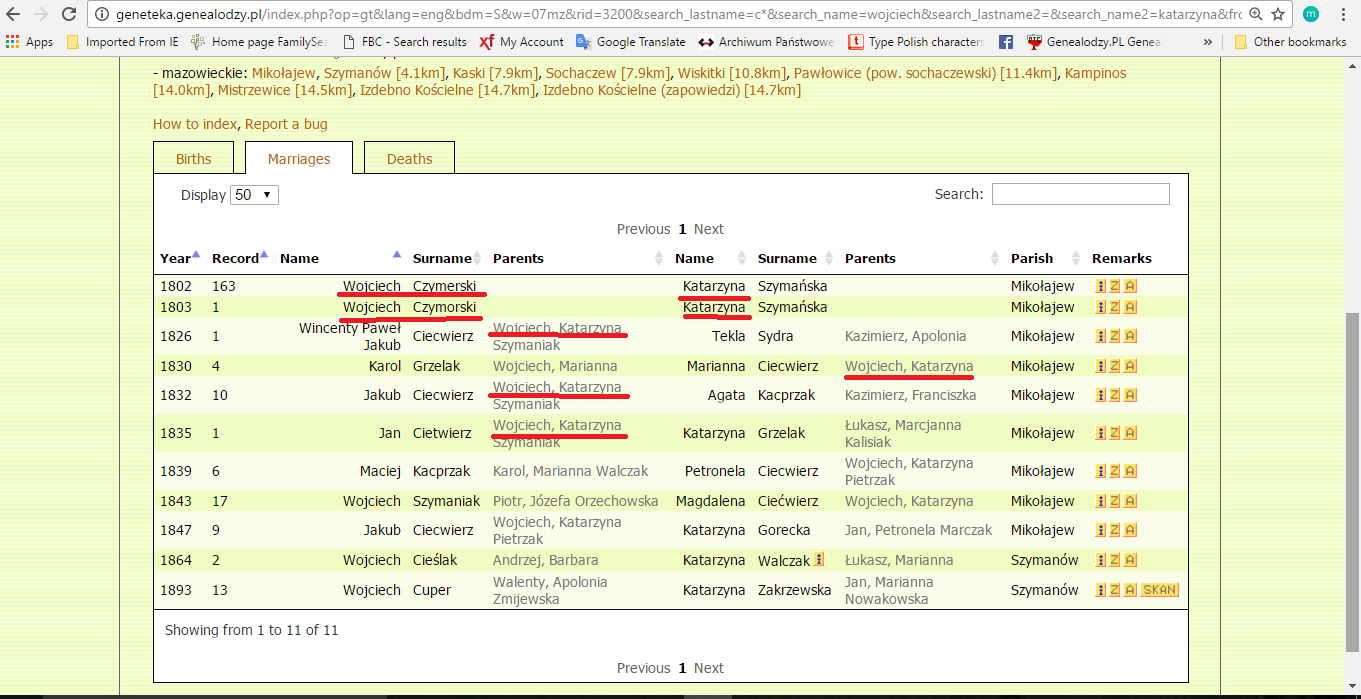Sort by the Parish column header
The image size is (1361, 699).
click(x=1040, y=258)
